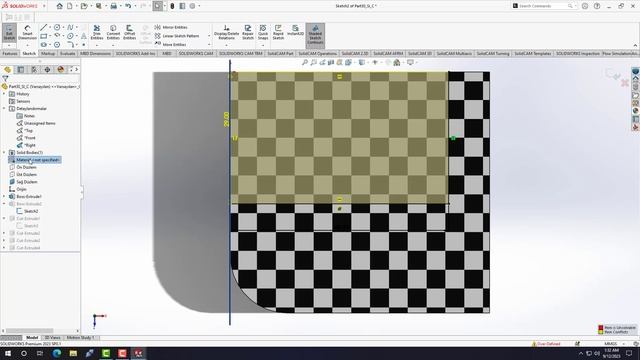The height and width of the screenshot is (360, 640).
Task: Click Trim Entities tool
Action: click(97, 32)
